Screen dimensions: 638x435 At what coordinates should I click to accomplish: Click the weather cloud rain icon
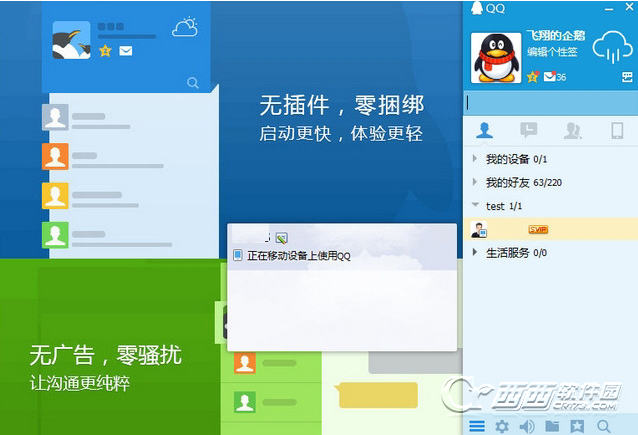tap(612, 48)
